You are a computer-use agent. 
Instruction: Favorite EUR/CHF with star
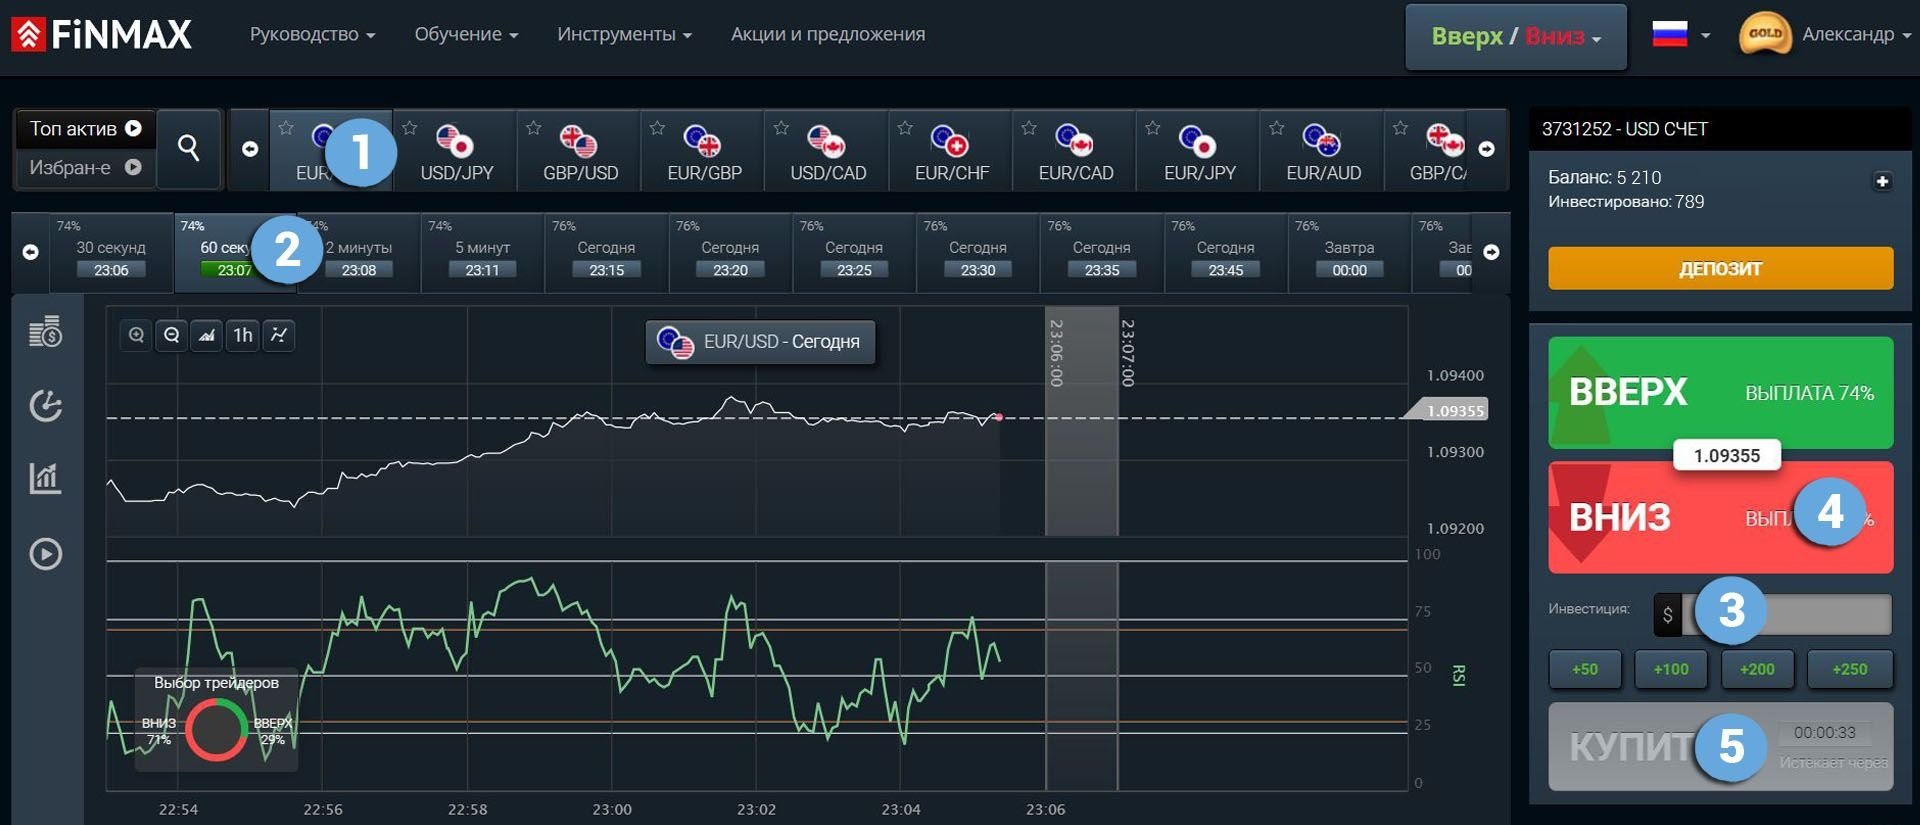[x=906, y=128]
